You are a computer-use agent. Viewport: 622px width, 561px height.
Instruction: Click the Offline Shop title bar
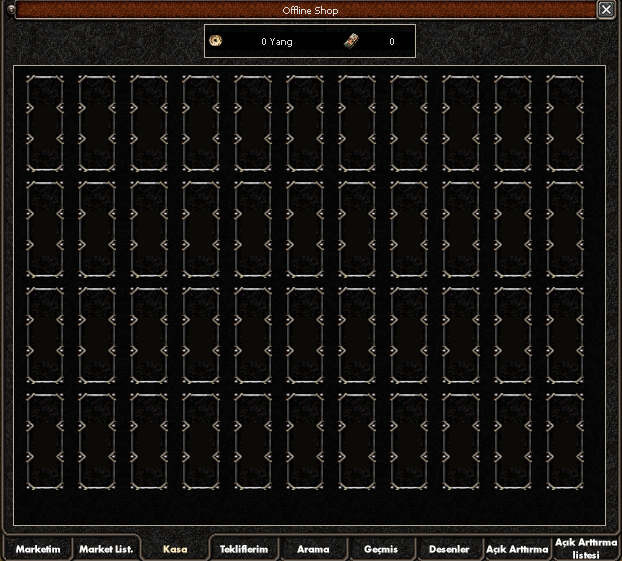click(x=310, y=10)
